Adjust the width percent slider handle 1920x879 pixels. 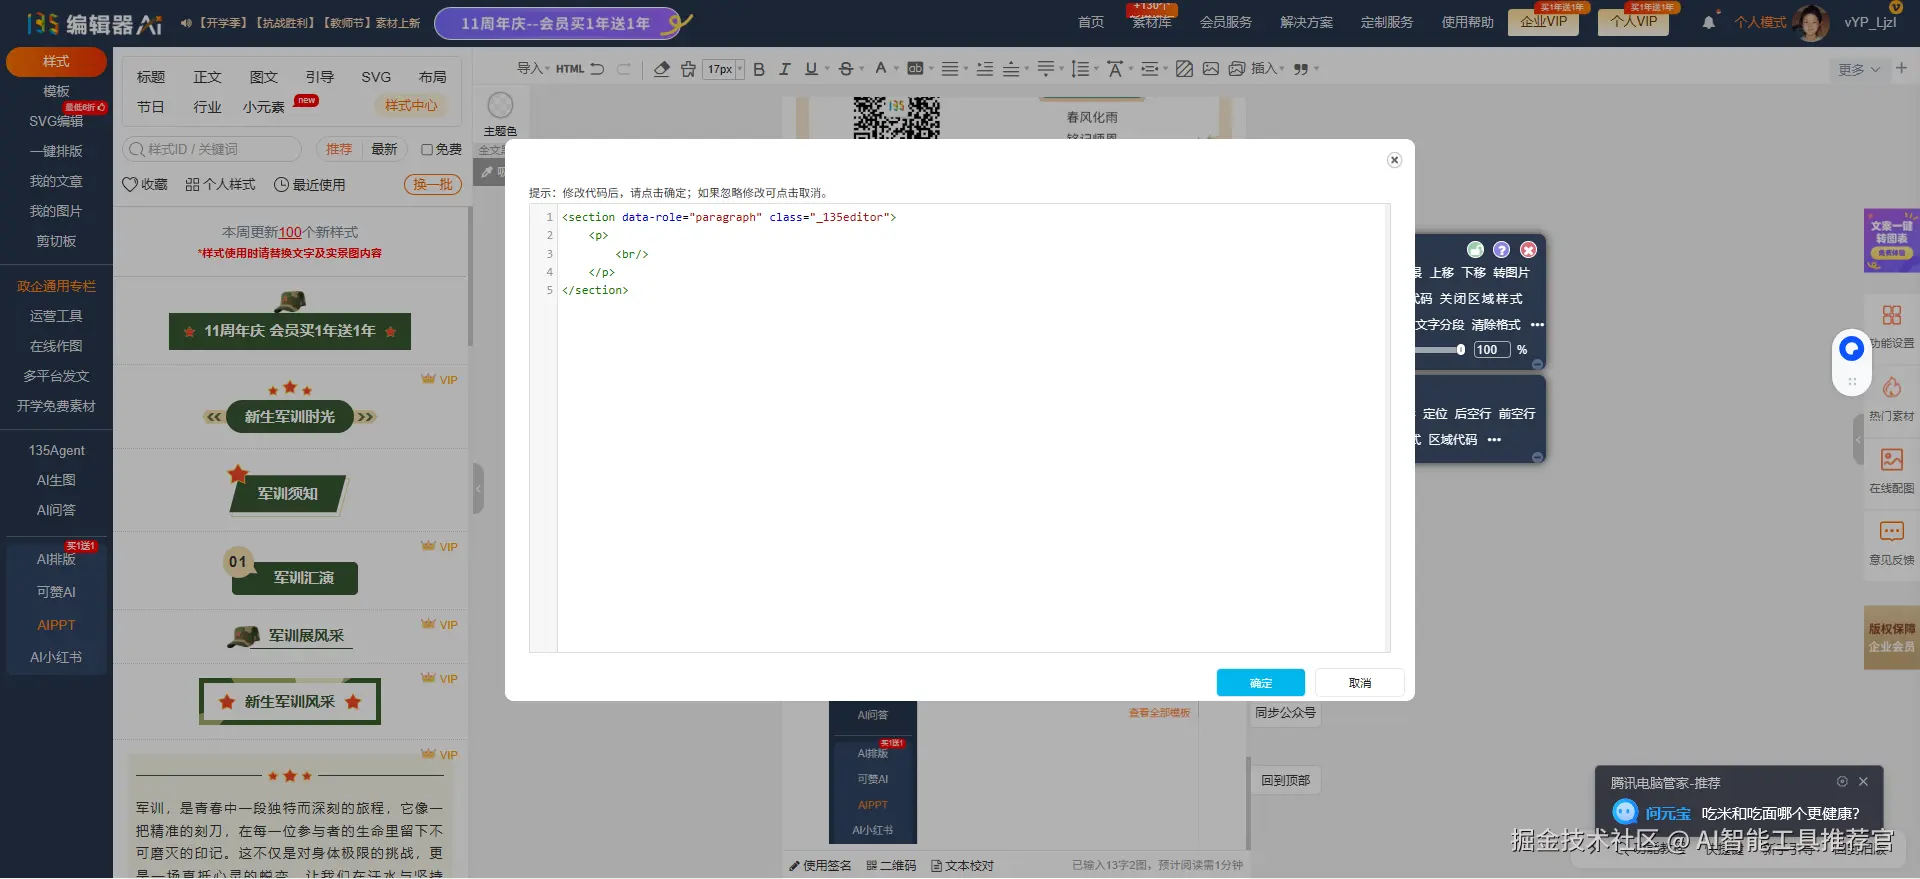pyautogui.click(x=1461, y=350)
